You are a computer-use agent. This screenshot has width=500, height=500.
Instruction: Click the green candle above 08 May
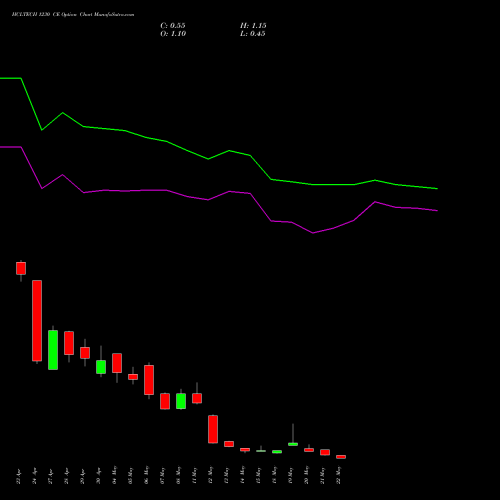(181, 401)
